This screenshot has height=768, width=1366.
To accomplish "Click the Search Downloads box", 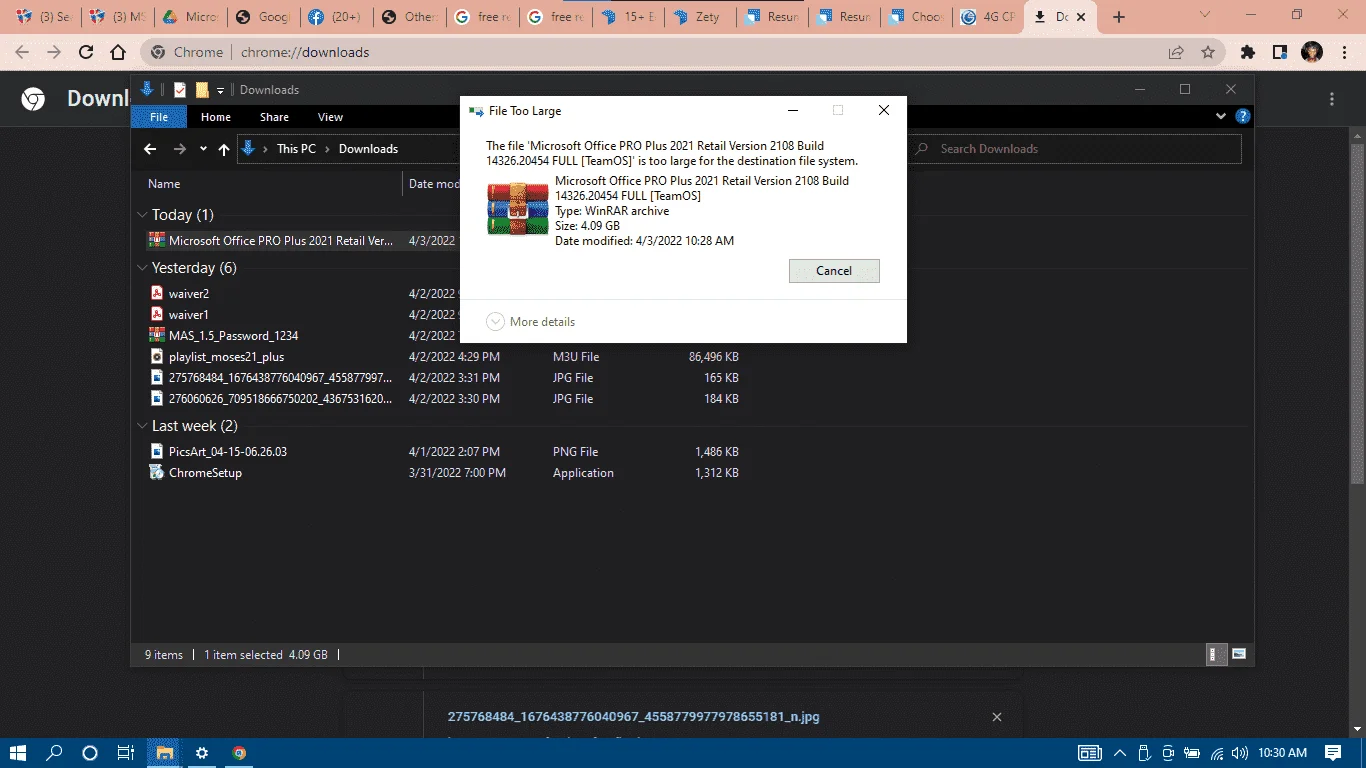I will click(x=1075, y=149).
